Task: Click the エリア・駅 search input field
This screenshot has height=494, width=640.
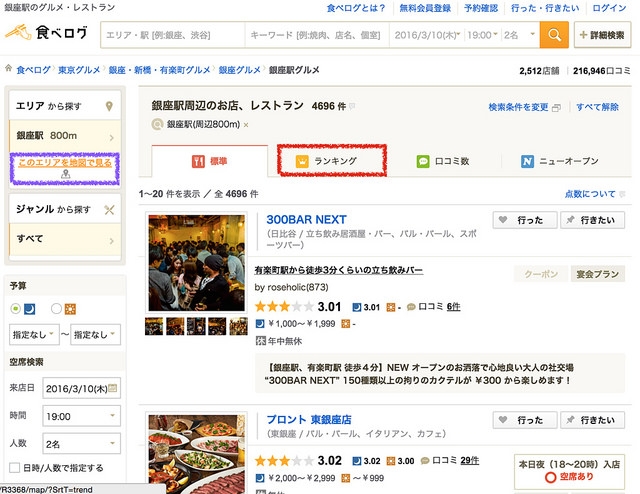Action: point(173,35)
